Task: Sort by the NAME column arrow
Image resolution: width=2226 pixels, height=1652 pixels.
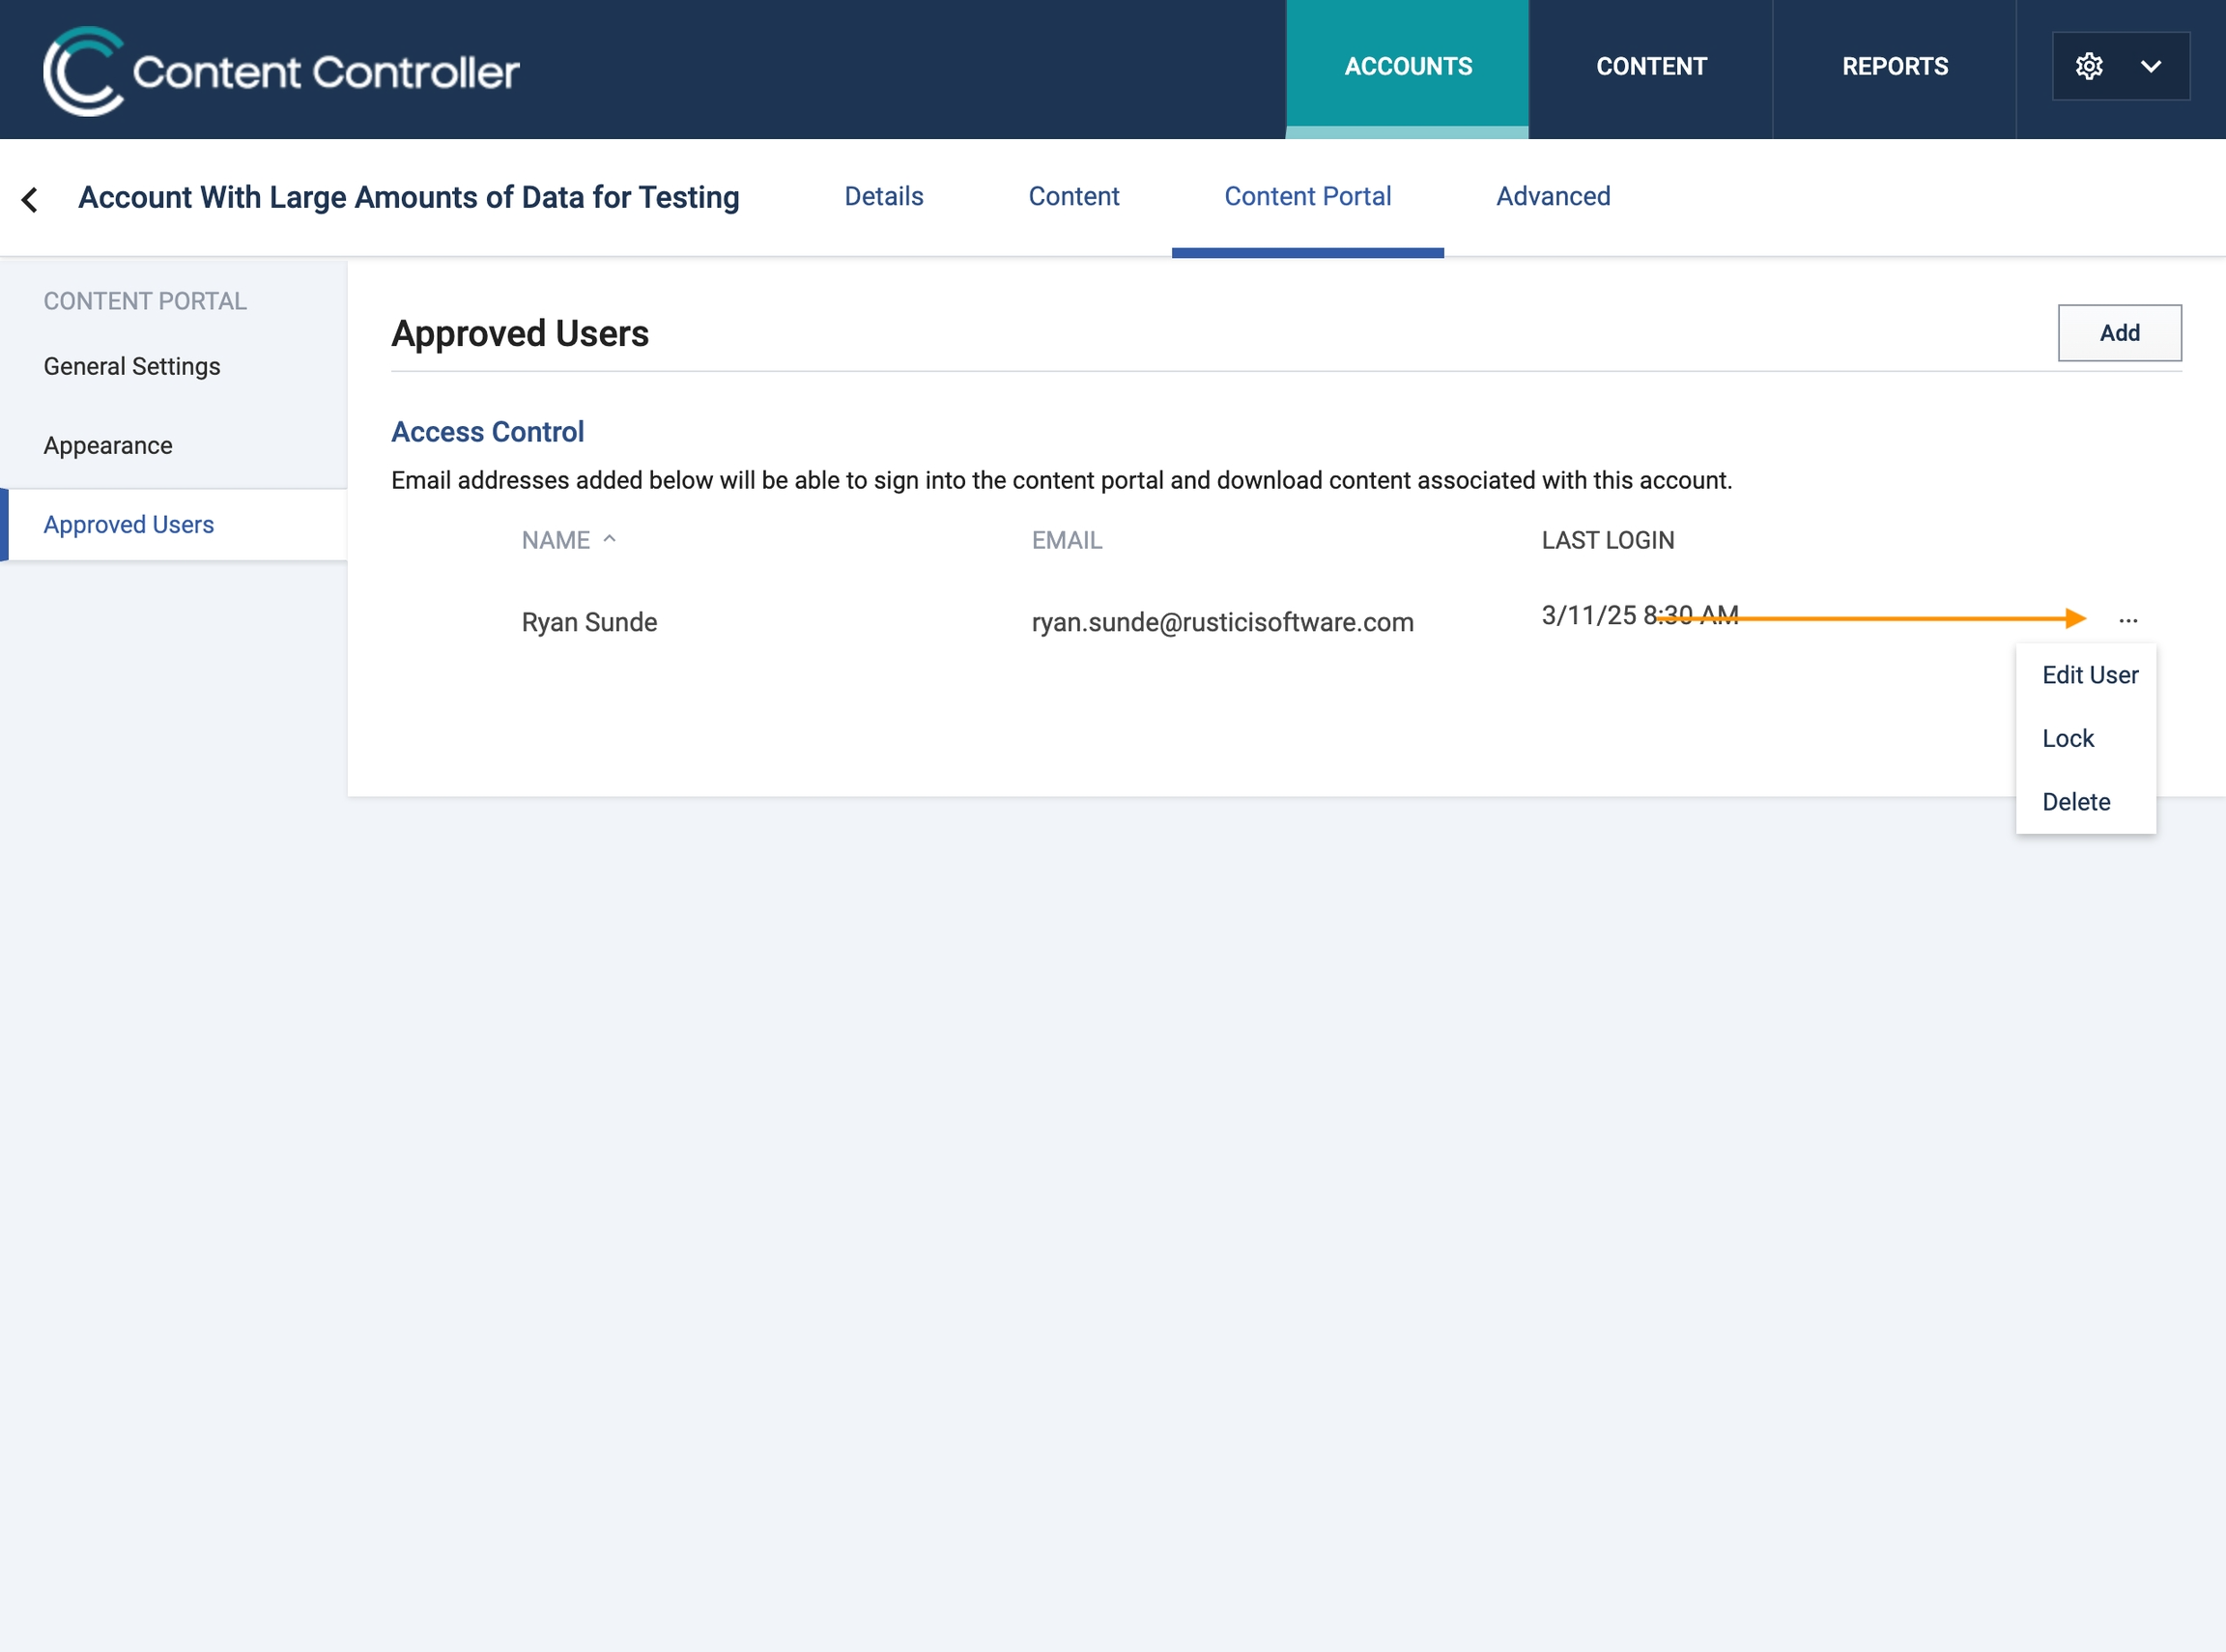Action: [x=609, y=539]
